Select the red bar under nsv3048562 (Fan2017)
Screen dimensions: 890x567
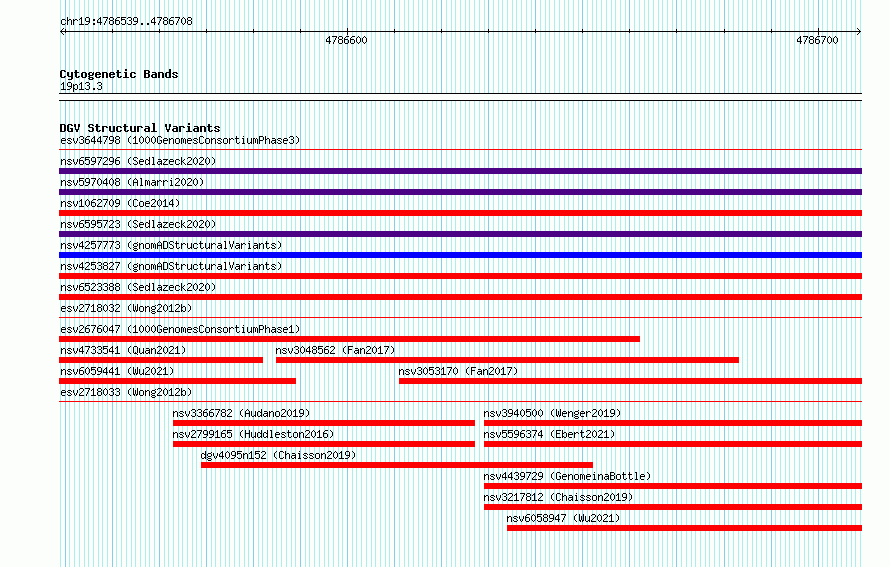tap(507, 360)
